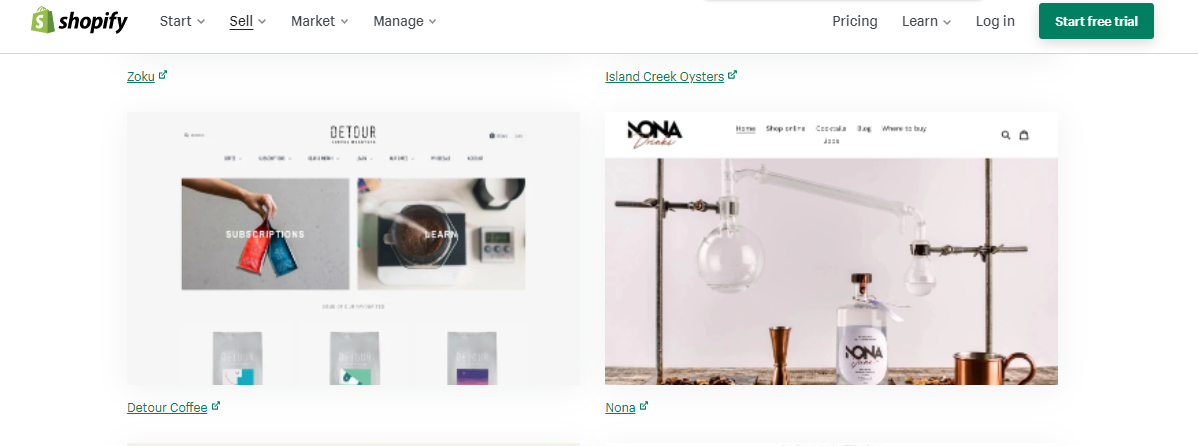Screen dimensions: 1198x446
Task: Click the Shopify bag logo
Action: point(43,21)
